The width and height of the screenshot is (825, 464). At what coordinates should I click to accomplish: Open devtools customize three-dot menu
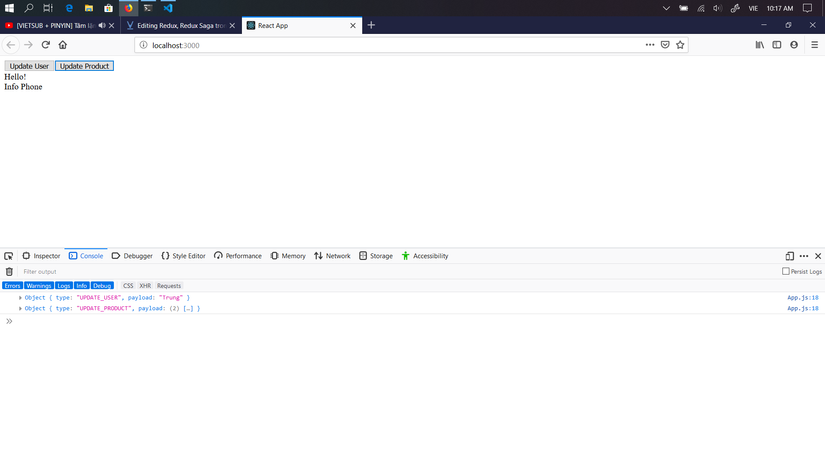click(804, 256)
